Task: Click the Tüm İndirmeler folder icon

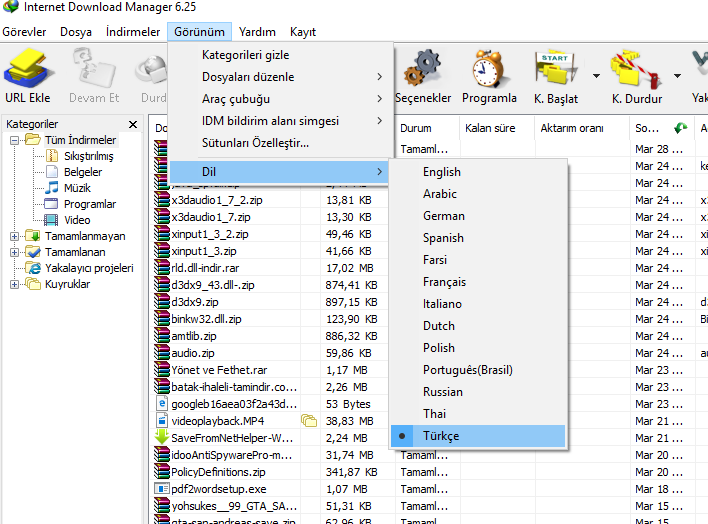Action: click(33, 140)
